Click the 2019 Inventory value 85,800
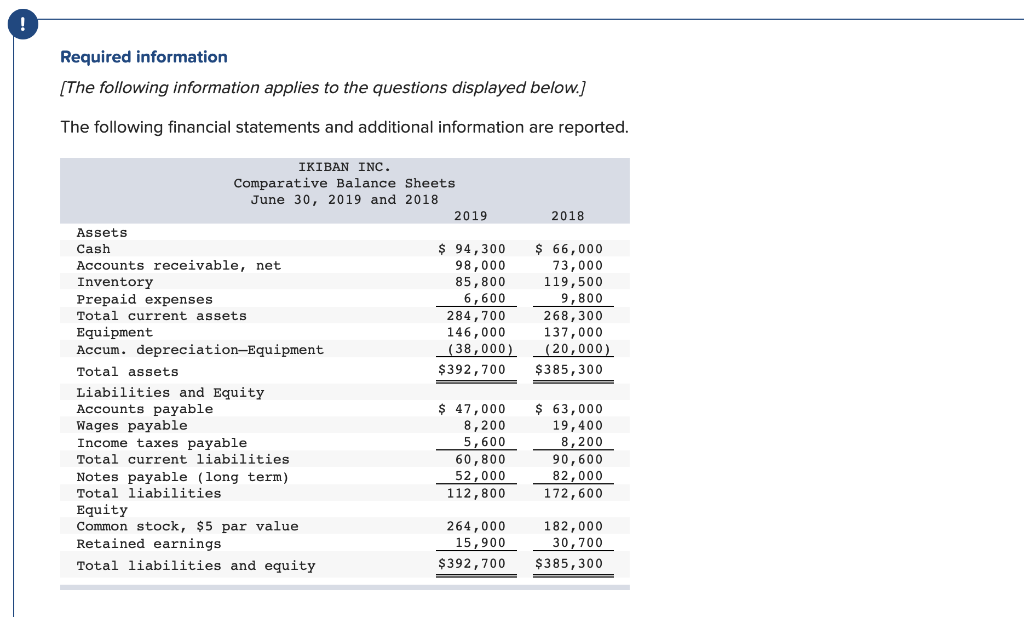 [480, 282]
